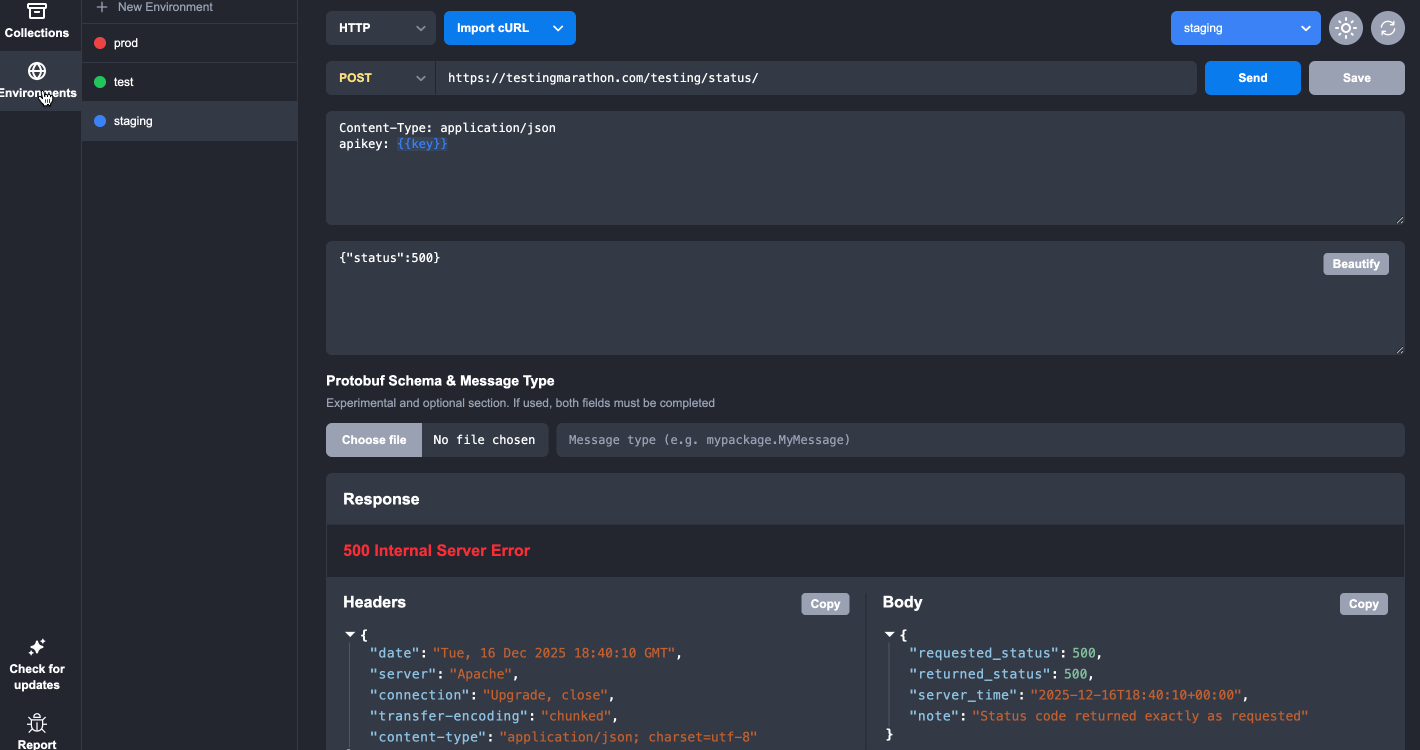Screen dimensions: 1420x750
Task: Expand the Import cURL dropdown arrow
Action: pos(558,28)
